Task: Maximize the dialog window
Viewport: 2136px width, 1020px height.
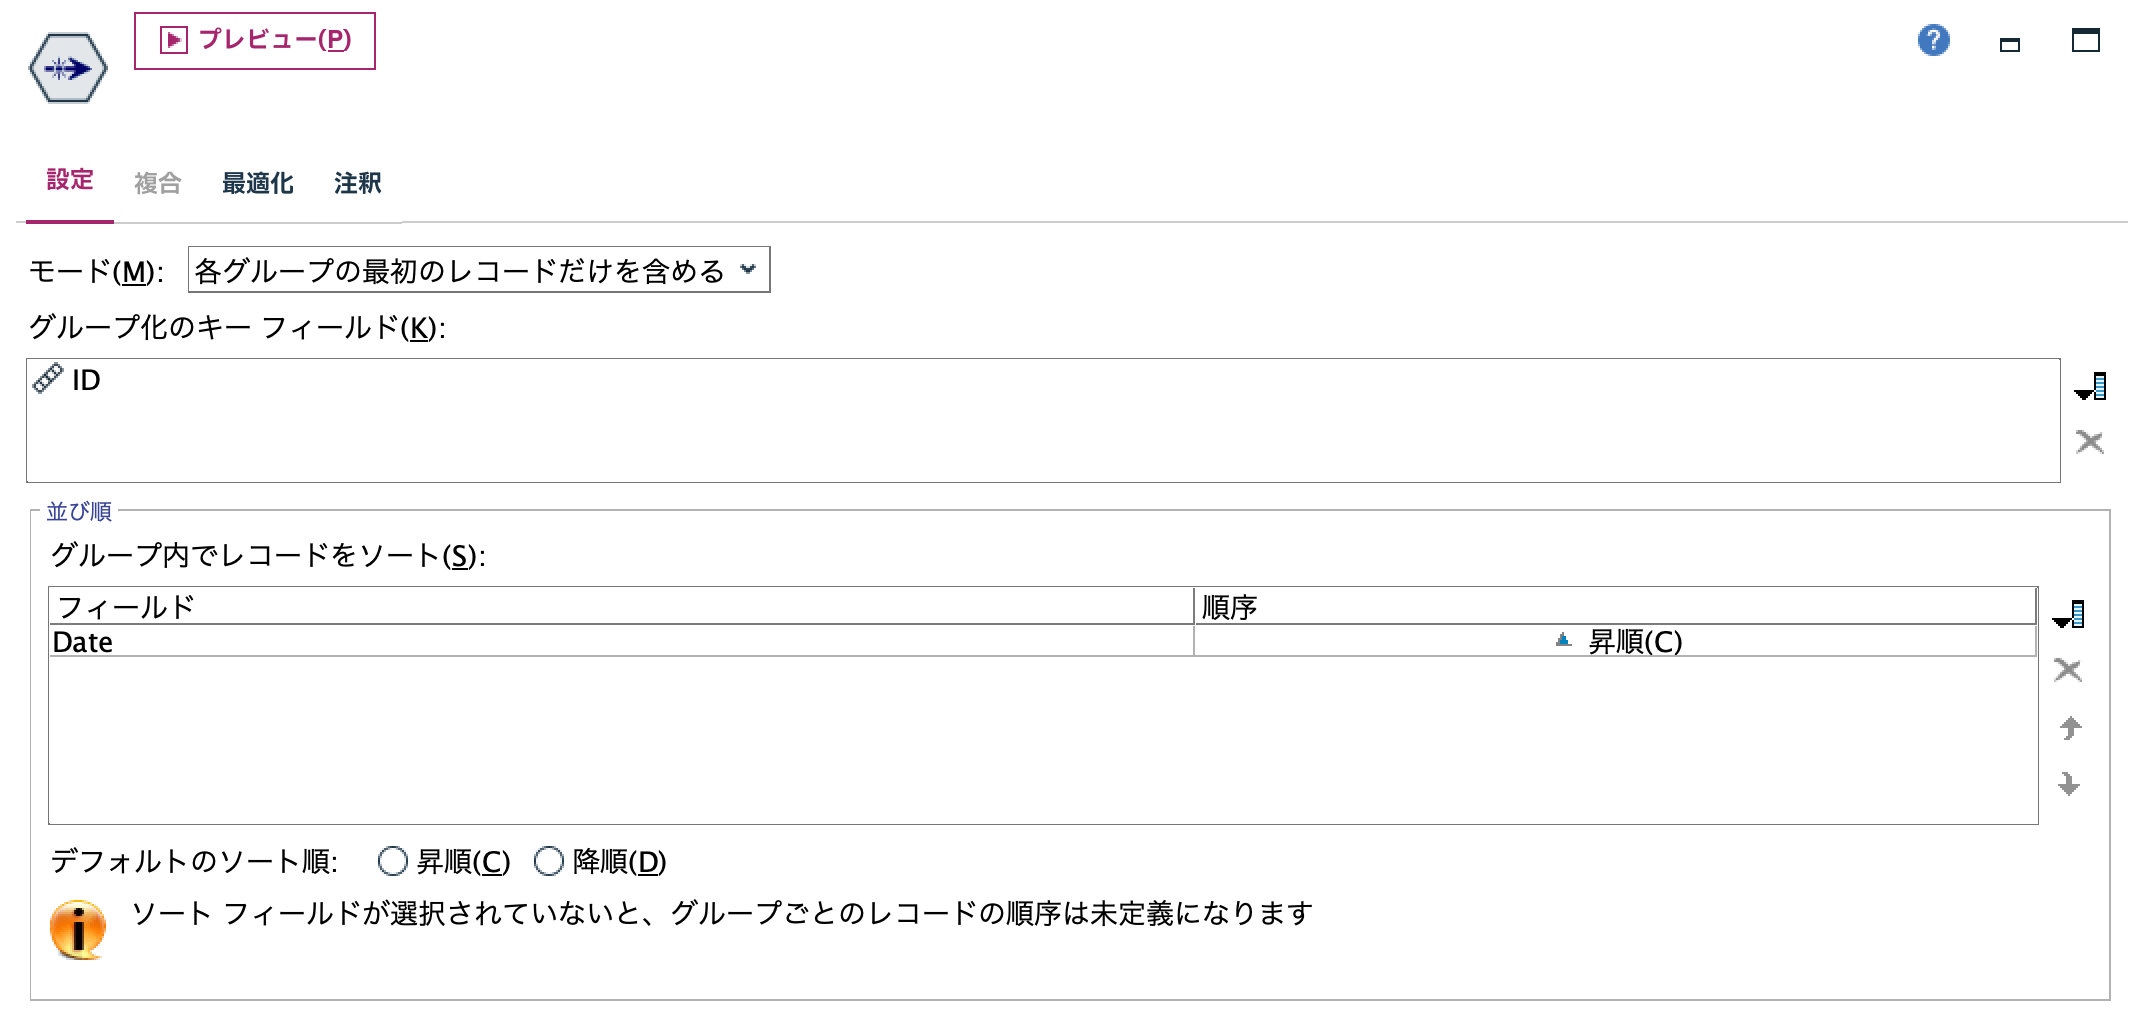Action: tap(2086, 42)
